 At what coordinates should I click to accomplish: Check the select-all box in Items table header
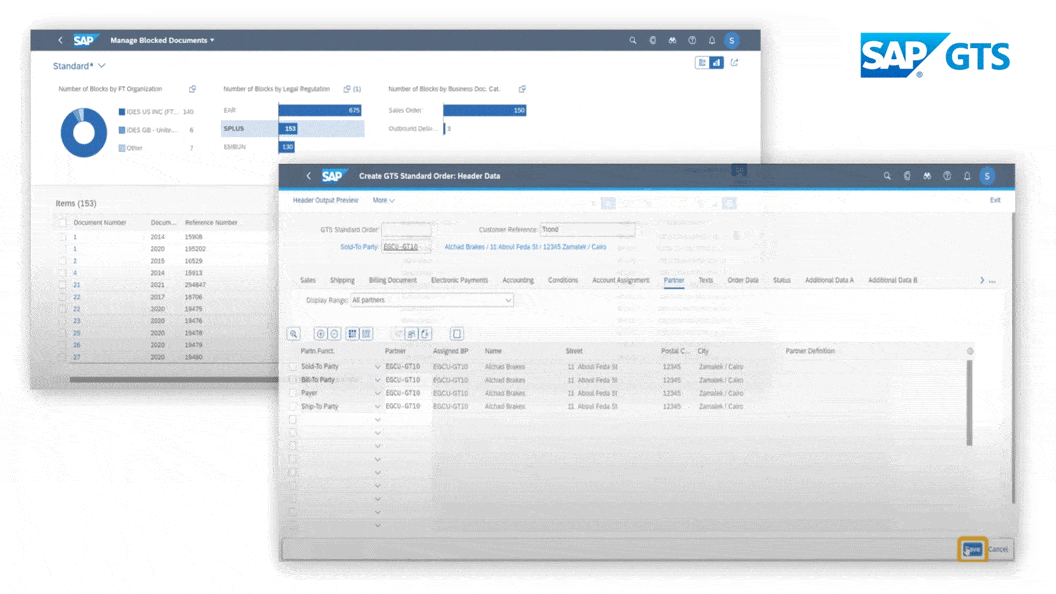(x=62, y=223)
